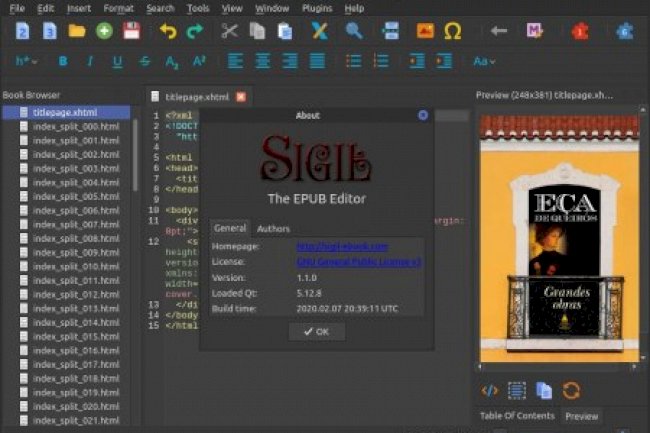Open Find and Replace magnifier icon

(354, 31)
